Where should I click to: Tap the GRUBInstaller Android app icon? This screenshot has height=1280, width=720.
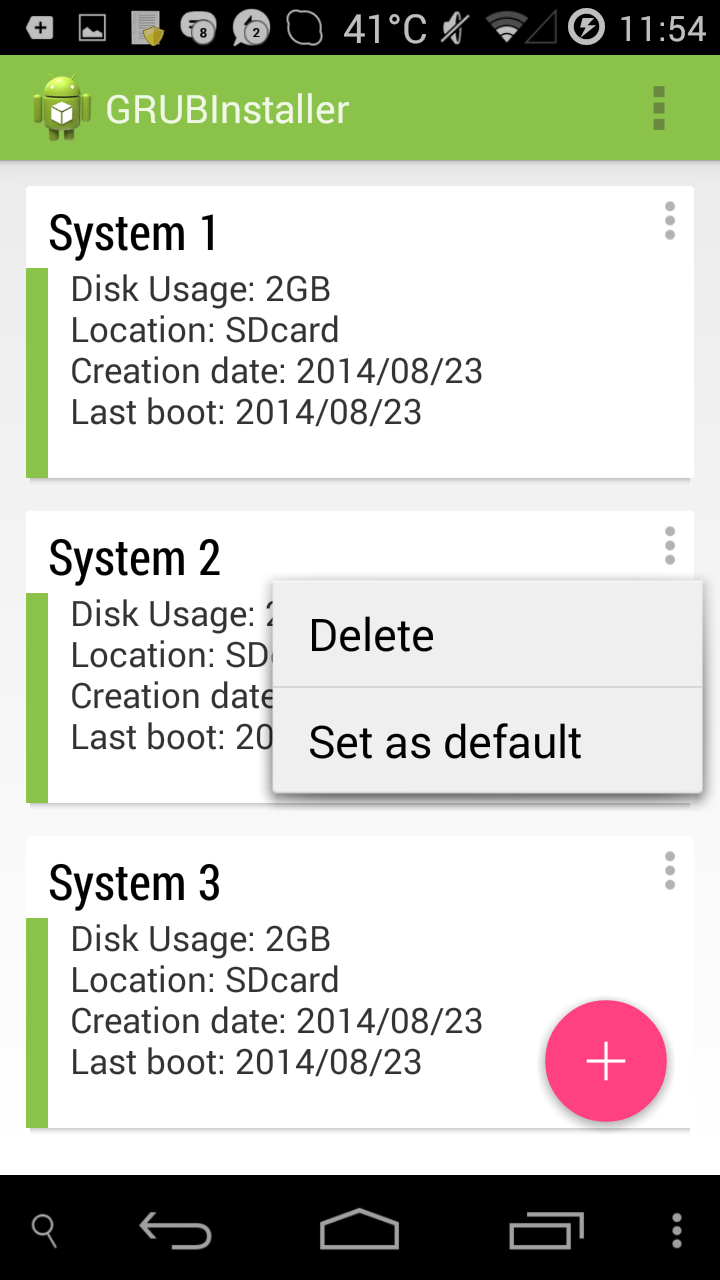(x=62, y=107)
